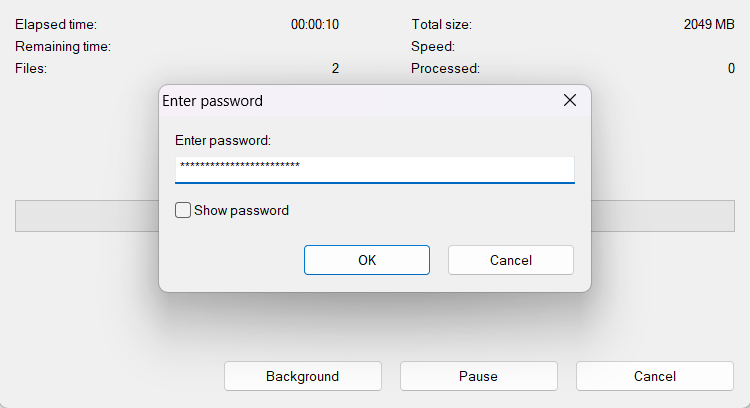The image size is (750, 408).
Task: Select the Elapsed time label
Action: 56,24
